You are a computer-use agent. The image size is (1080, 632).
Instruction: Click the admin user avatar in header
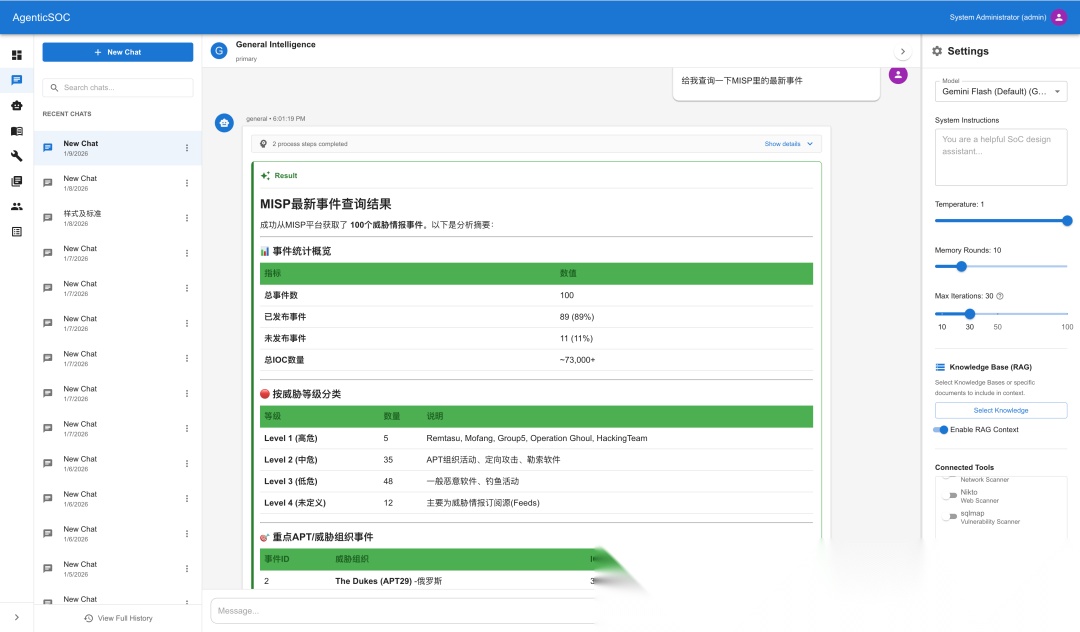coord(1059,17)
